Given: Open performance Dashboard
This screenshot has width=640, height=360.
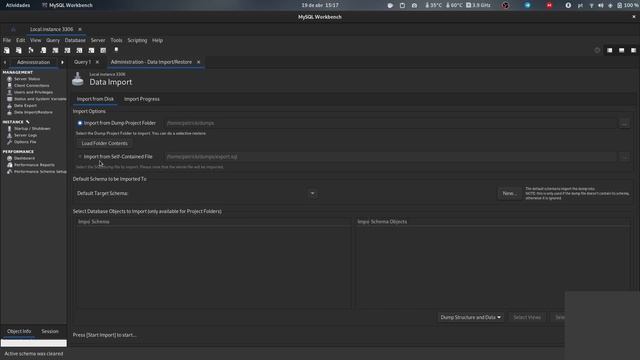Looking at the screenshot, I should click(x=24, y=158).
